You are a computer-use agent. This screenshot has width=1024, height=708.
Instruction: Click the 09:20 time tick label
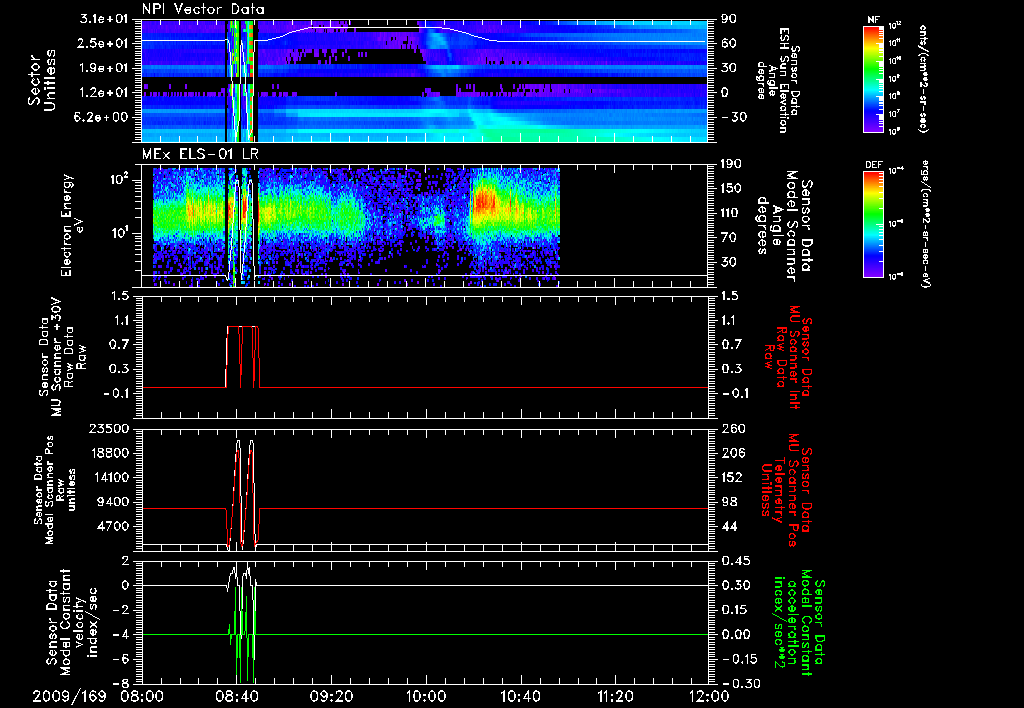331,696
